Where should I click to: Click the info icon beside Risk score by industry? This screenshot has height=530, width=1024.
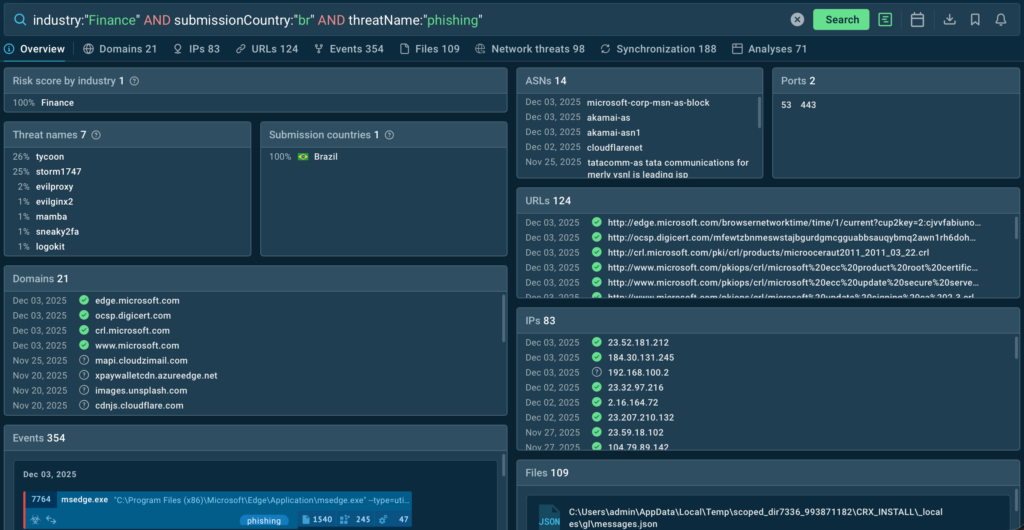pos(134,81)
